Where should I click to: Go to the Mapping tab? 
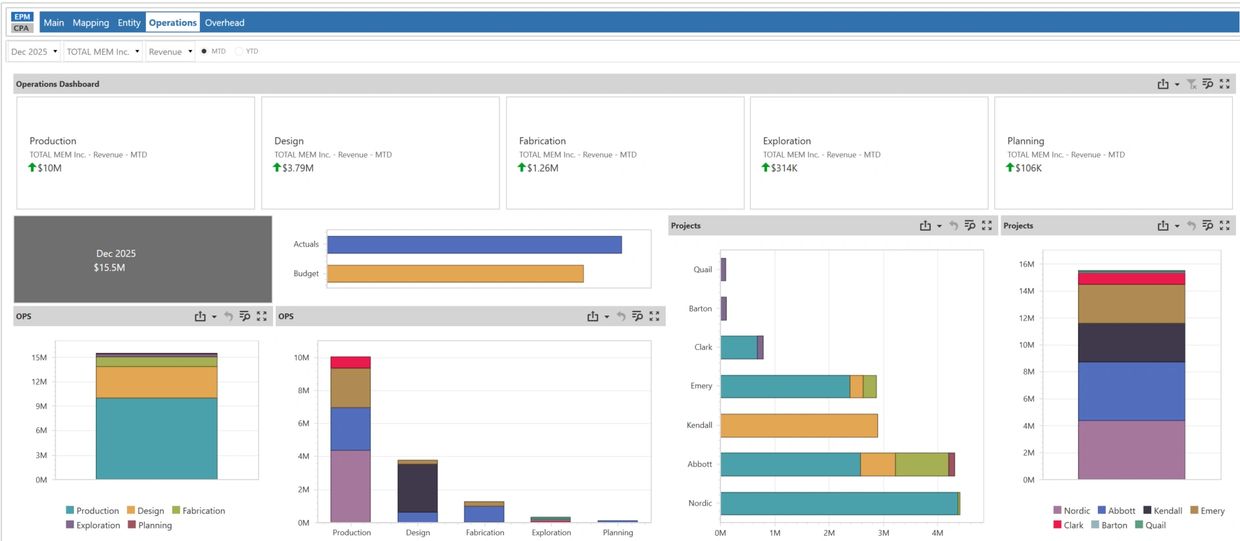[x=91, y=22]
